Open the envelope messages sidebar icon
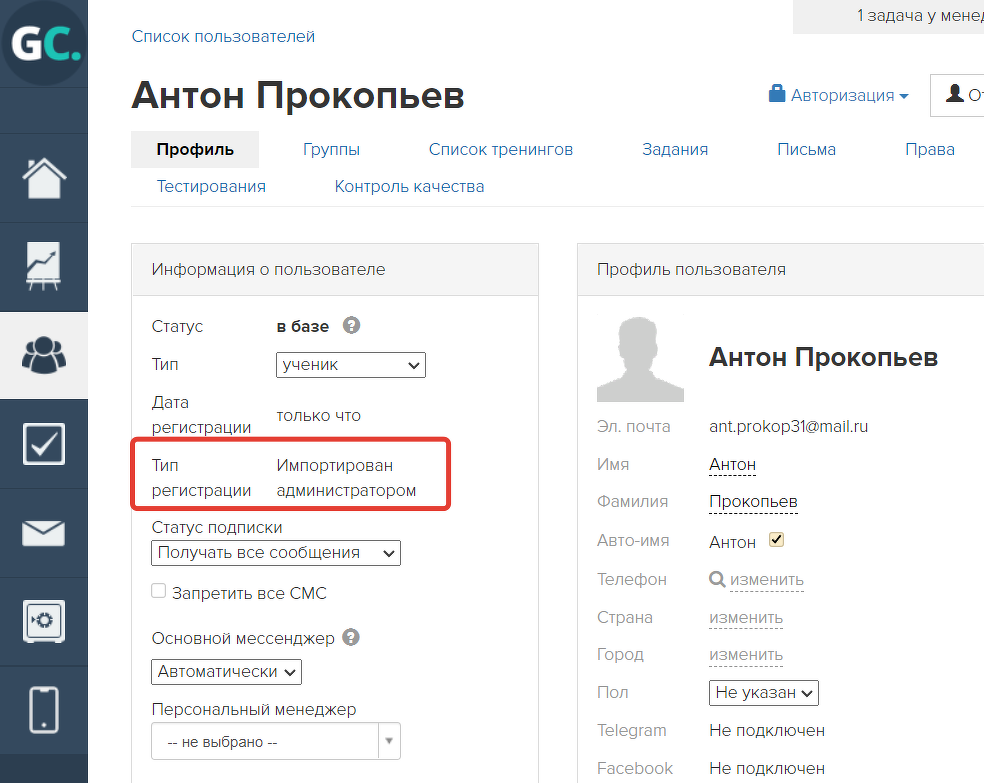Screen dimensions: 984x783 [44, 533]
